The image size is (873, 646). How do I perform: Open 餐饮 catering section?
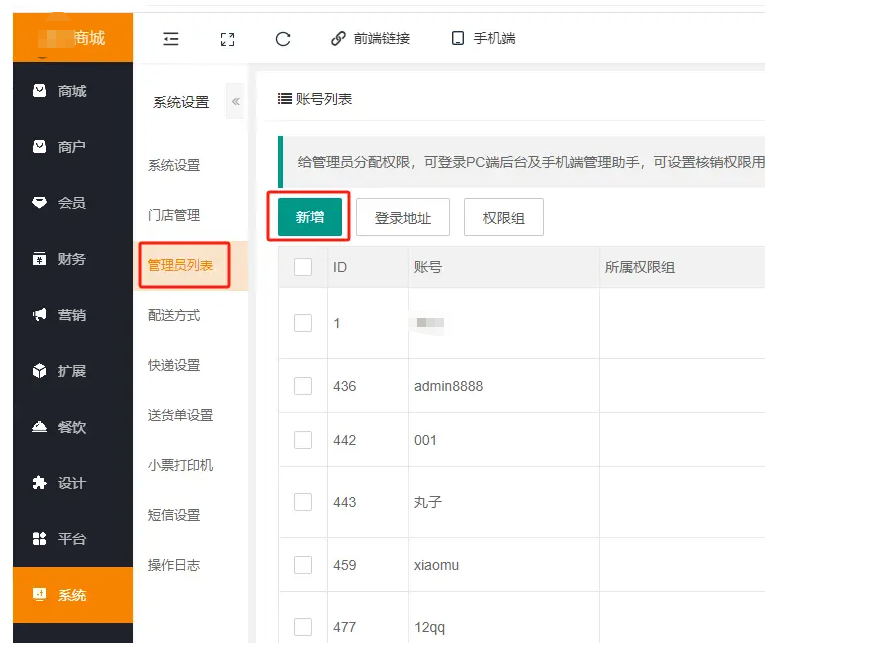(72, 427)
